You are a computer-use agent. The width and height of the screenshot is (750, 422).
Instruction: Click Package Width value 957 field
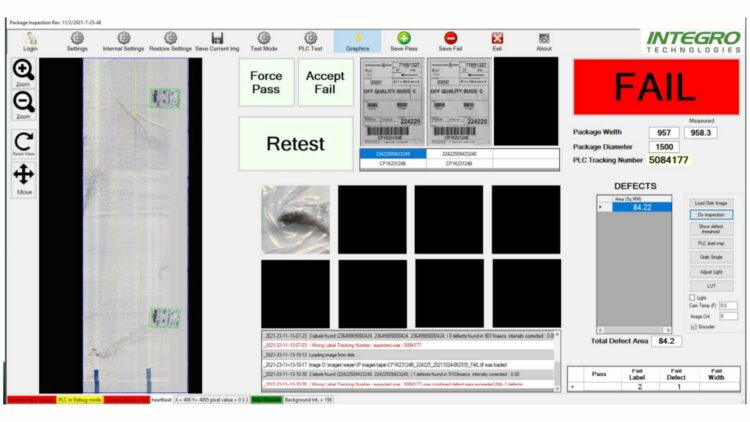[x=664, y=133]
